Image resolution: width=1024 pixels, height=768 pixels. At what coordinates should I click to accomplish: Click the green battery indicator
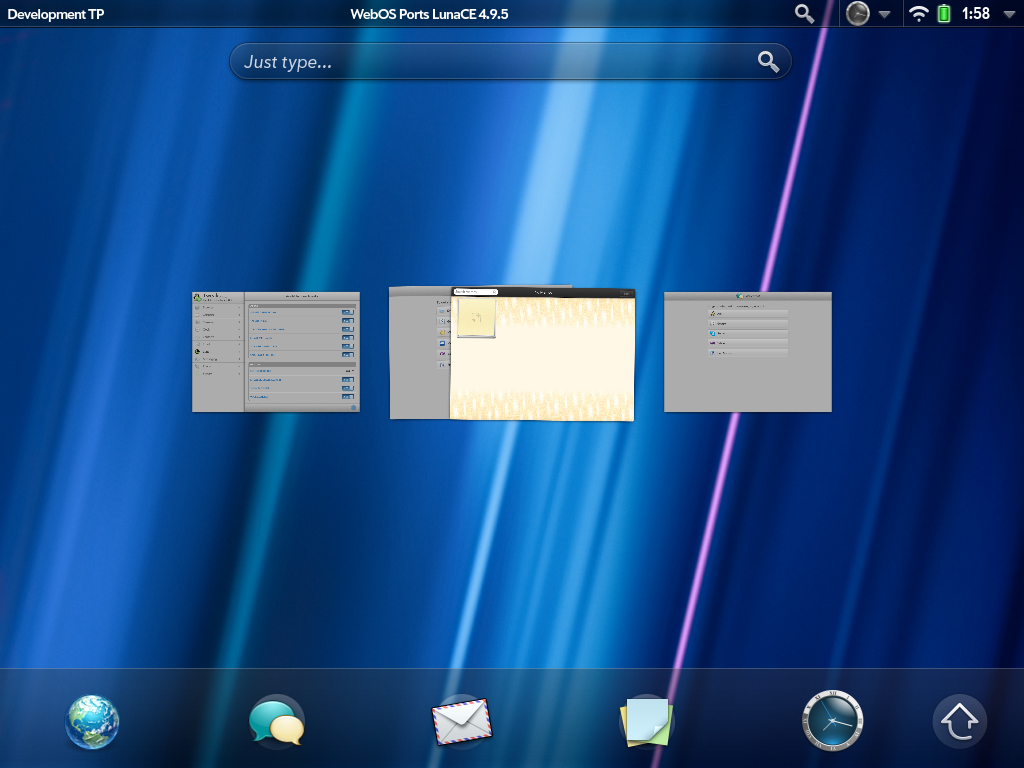tap(944, 13)
